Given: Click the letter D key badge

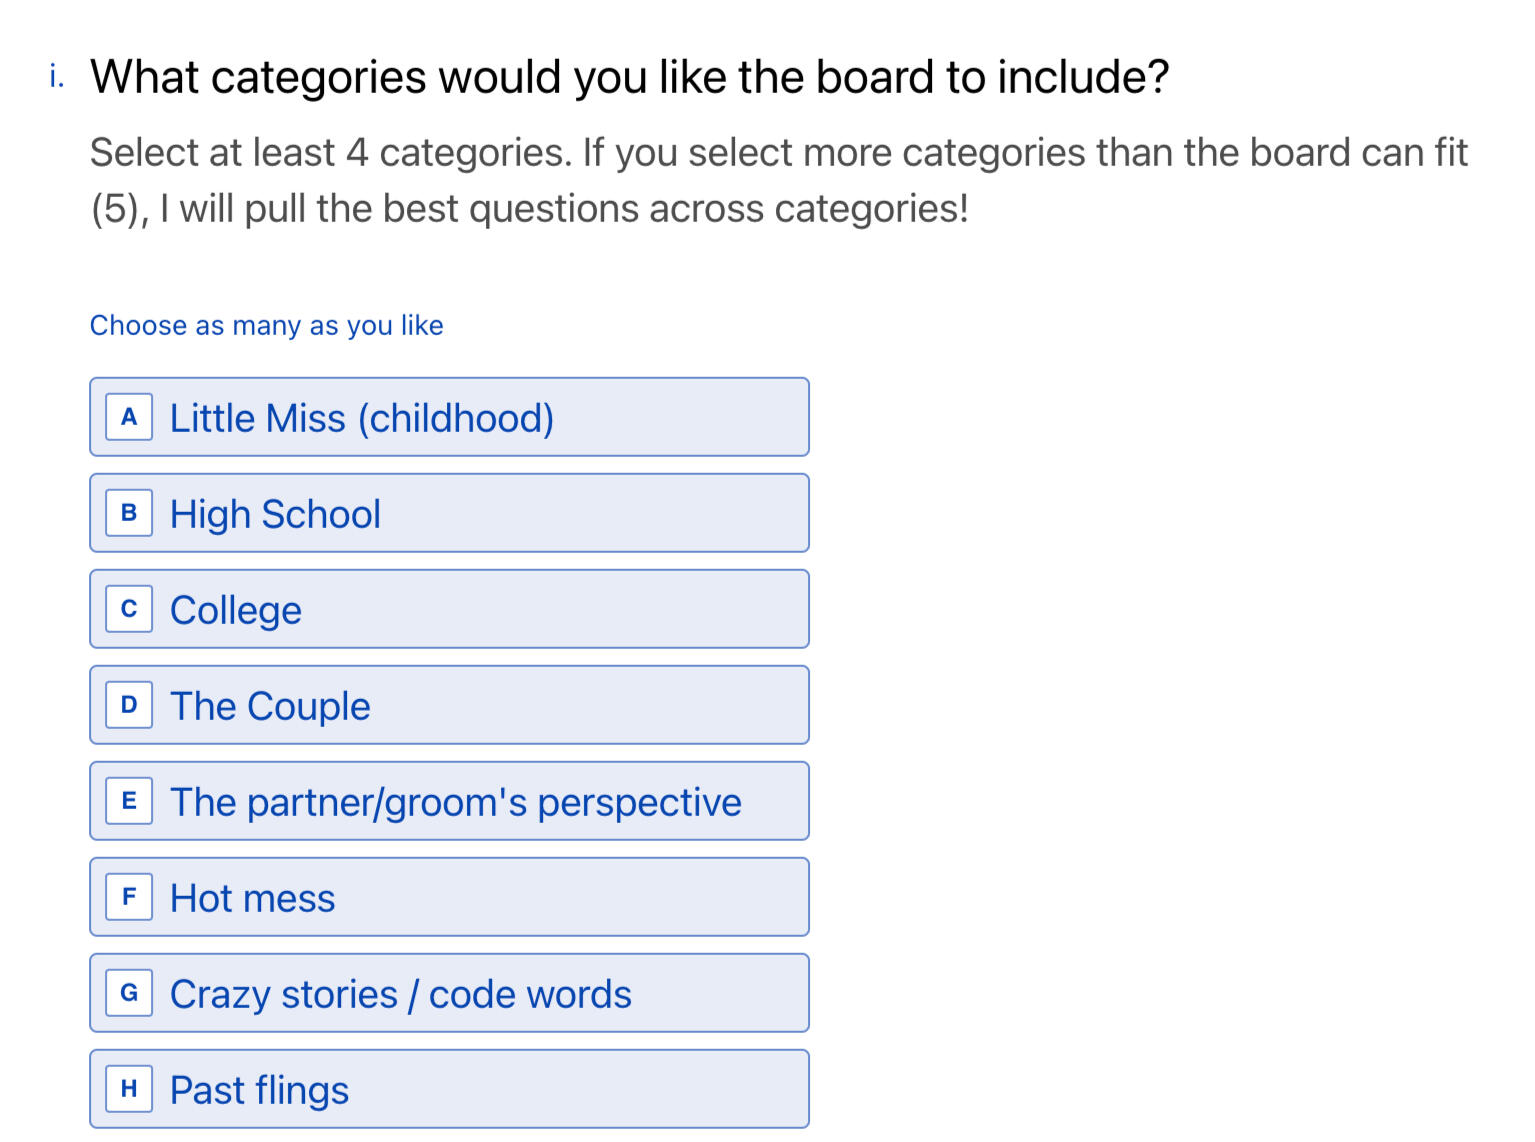Looking at the screenshot, I should [129, 705].
